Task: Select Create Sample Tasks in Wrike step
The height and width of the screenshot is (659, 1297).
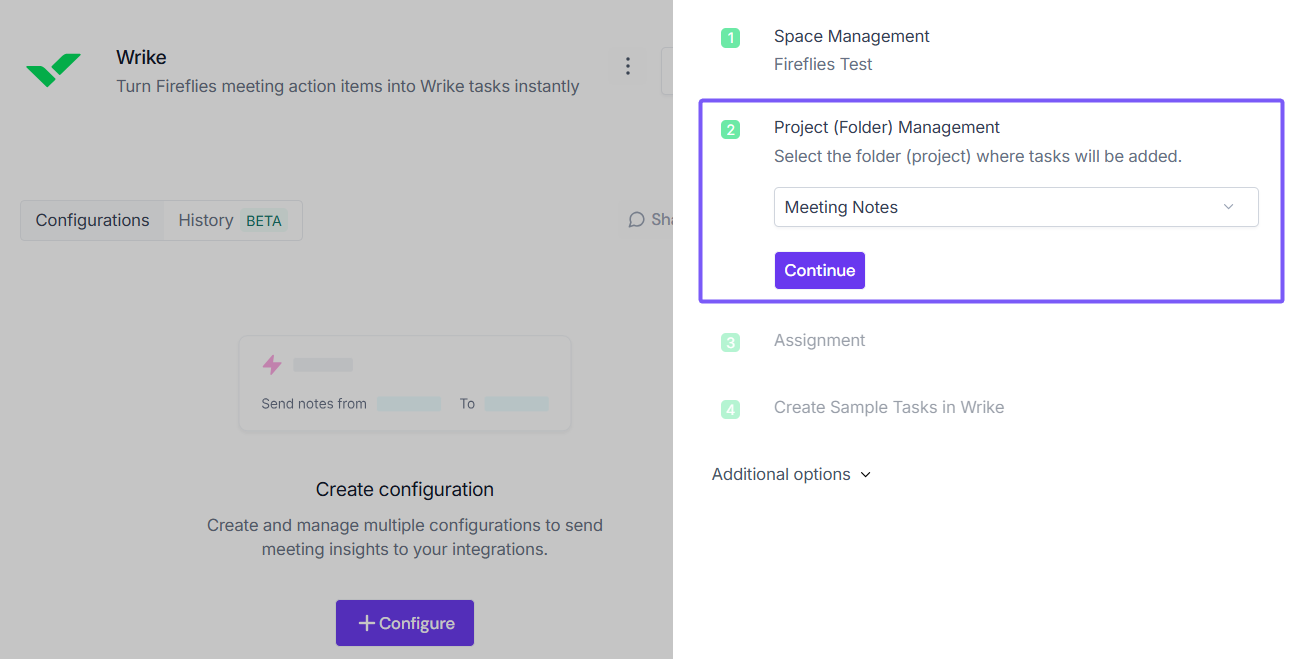Action: [x=888, y=407]
